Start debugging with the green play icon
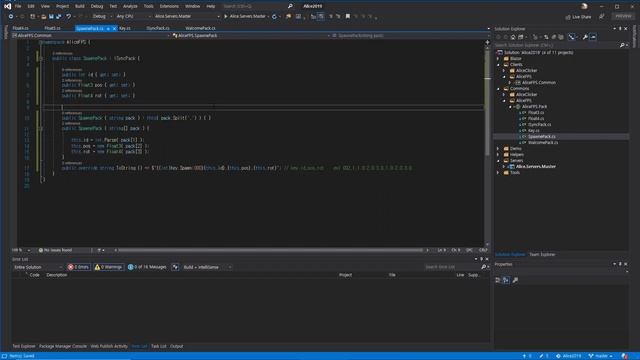 point(226,16)
